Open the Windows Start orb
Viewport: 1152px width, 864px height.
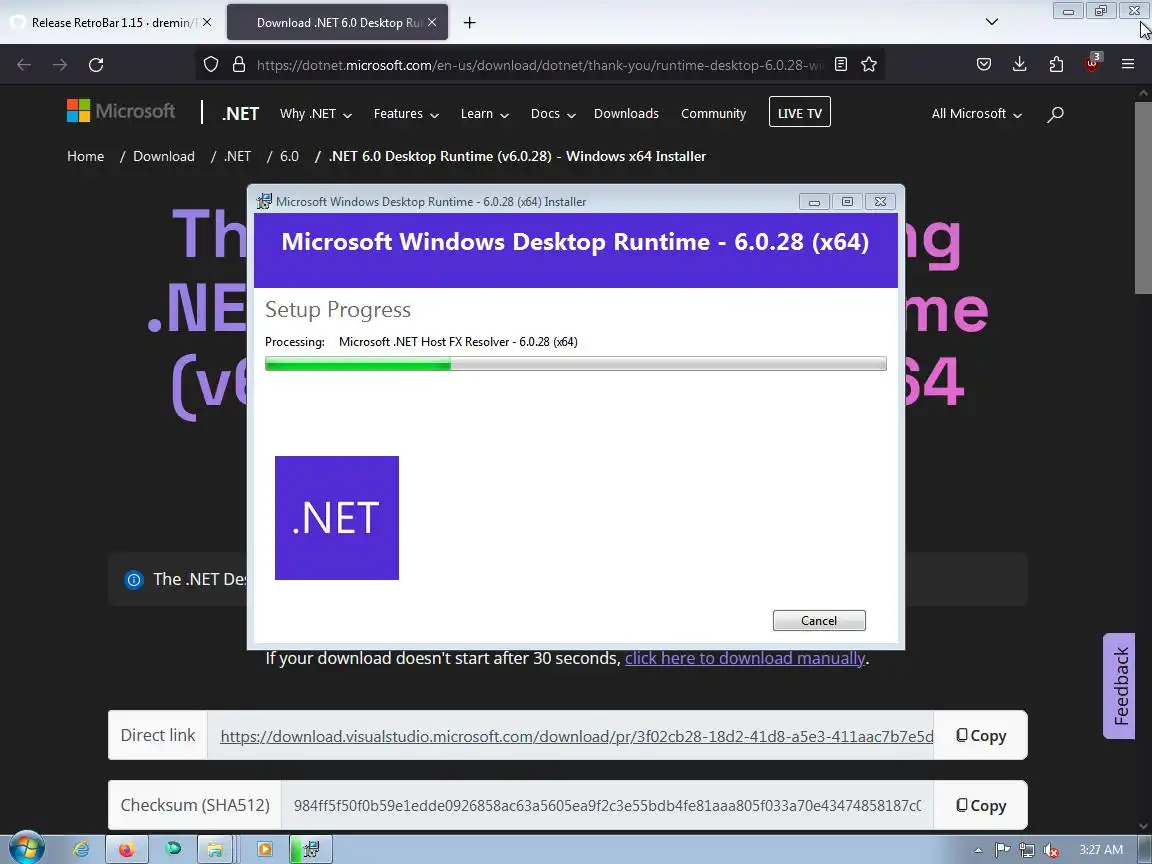(x=26, y=848)
